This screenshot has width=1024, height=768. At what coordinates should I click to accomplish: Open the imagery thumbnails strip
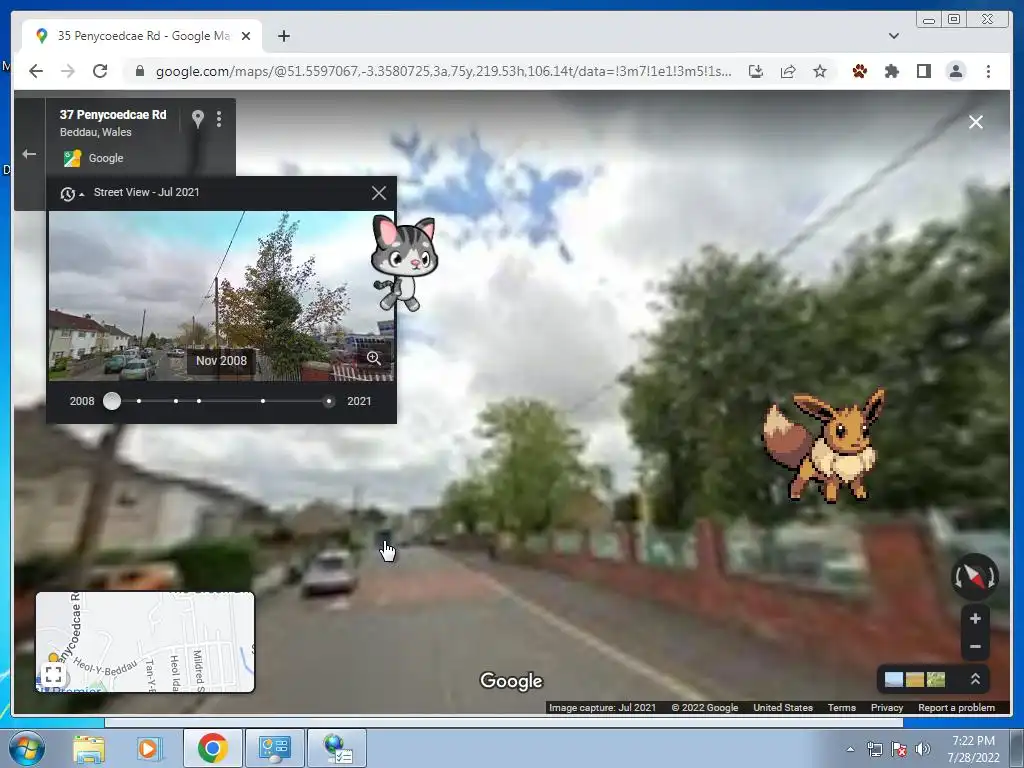coord(914,679)
